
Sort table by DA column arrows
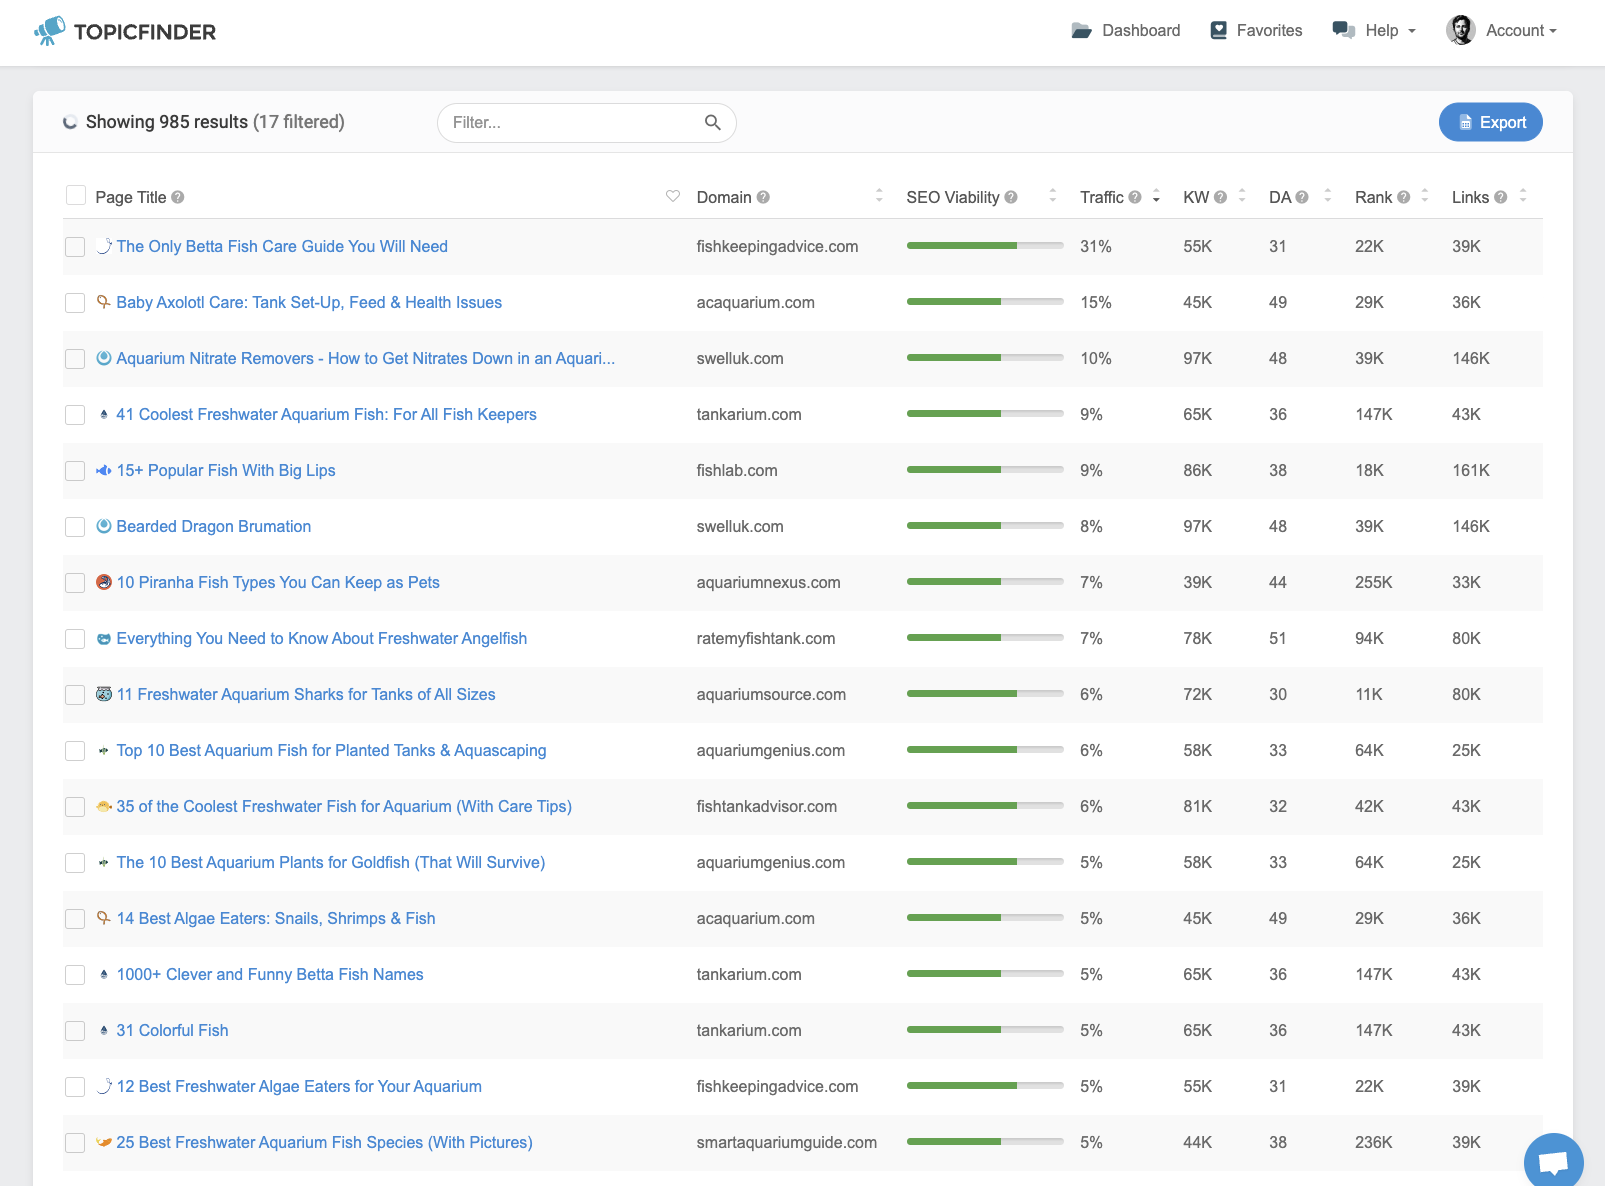click(x=1327, y=196)
